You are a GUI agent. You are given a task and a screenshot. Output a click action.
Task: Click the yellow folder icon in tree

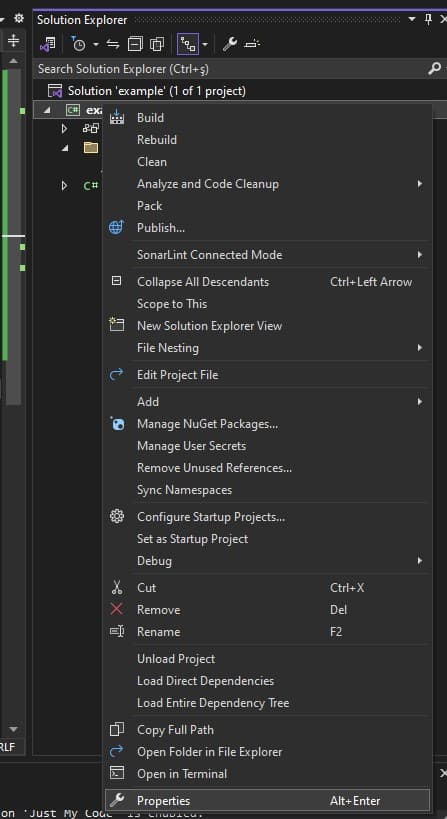tap(91, 148)
